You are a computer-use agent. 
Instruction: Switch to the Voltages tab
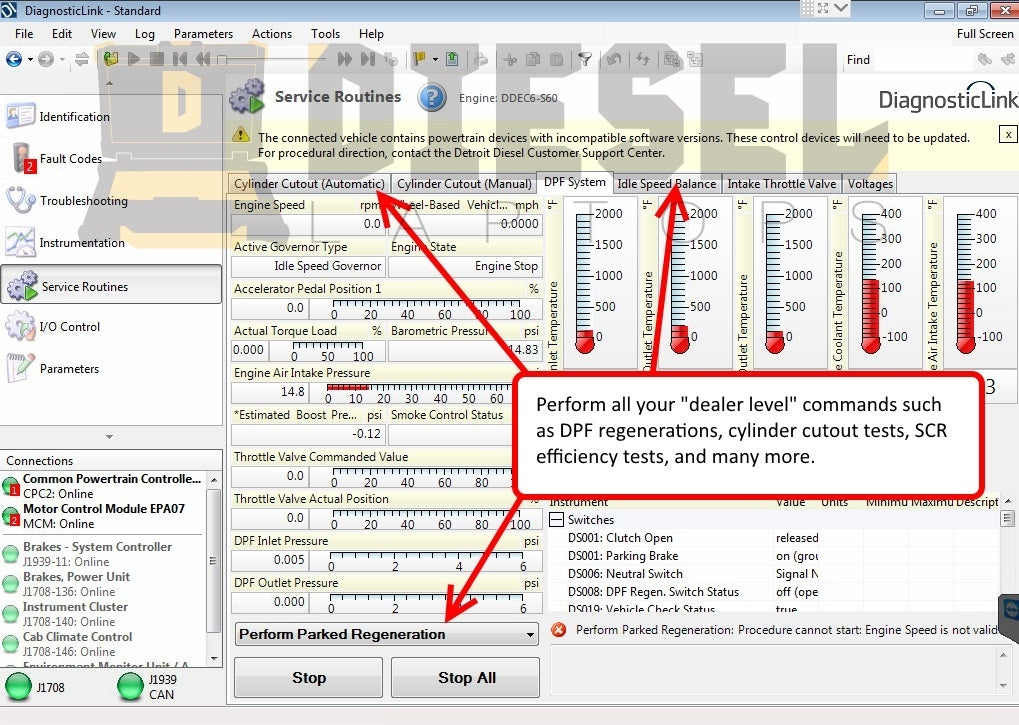tap(870, 184)
